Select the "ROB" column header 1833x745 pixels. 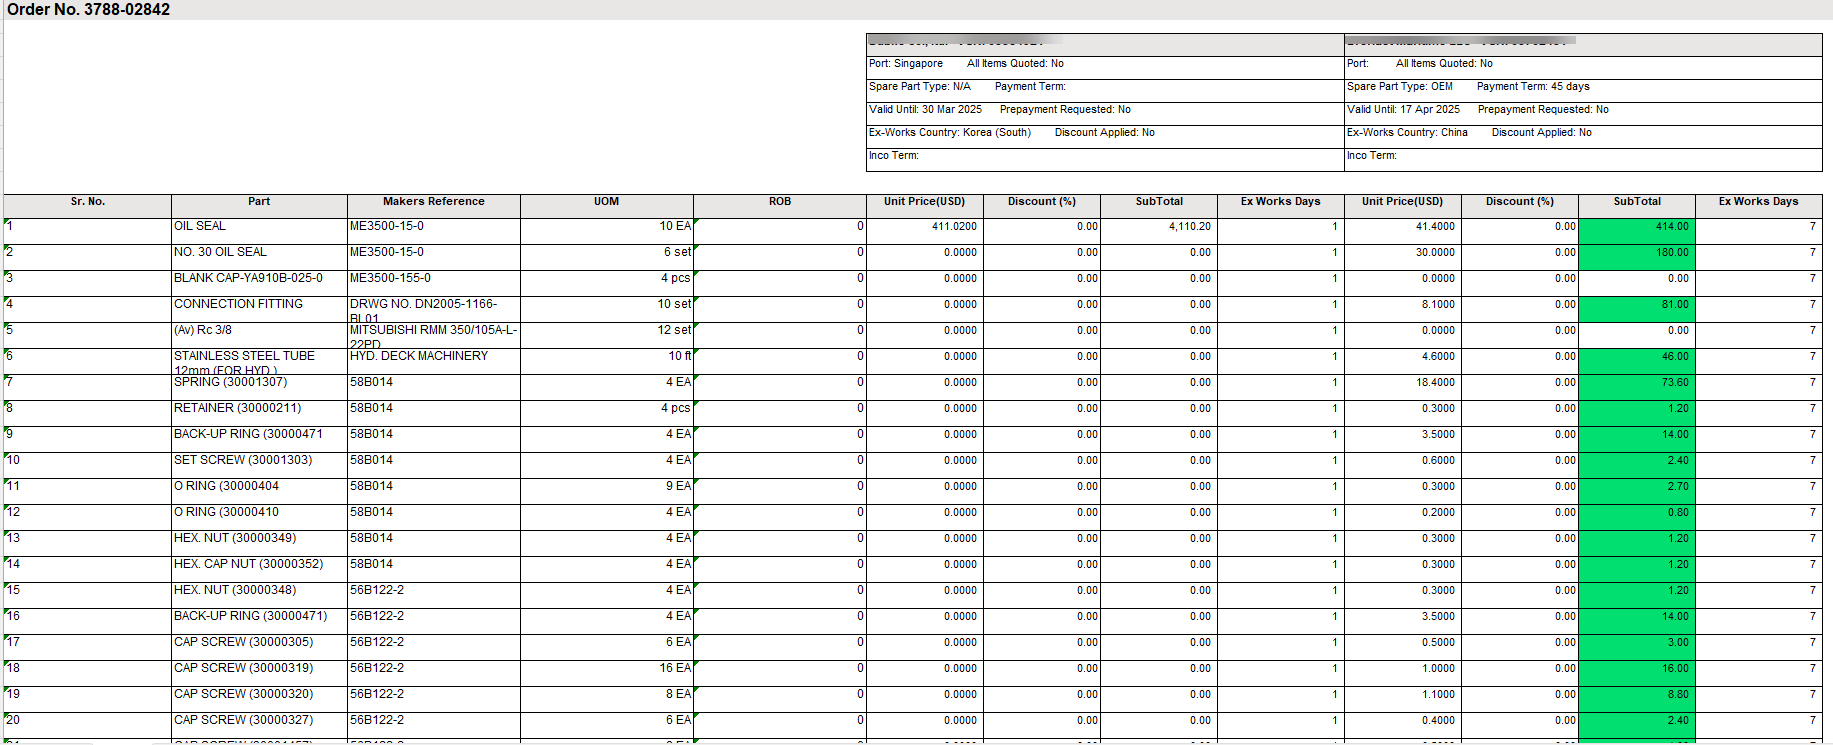780,202
